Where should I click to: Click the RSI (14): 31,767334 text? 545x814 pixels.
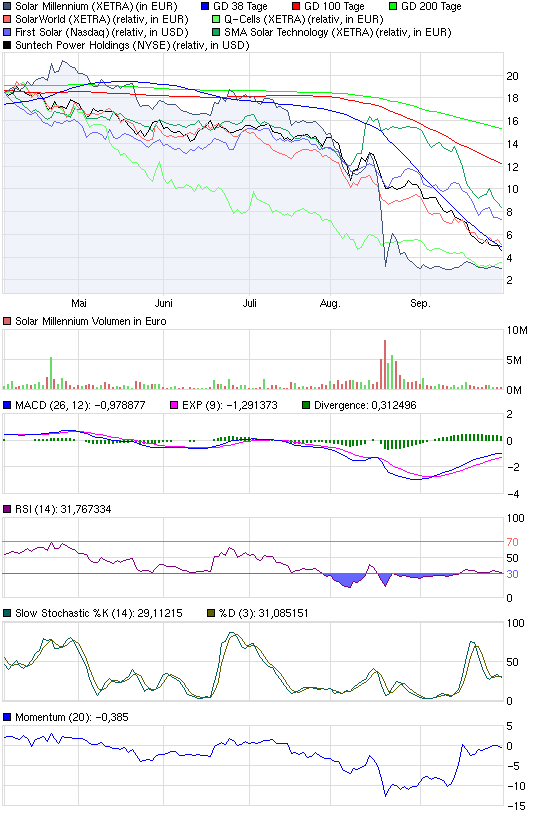(x=63, y=509)
